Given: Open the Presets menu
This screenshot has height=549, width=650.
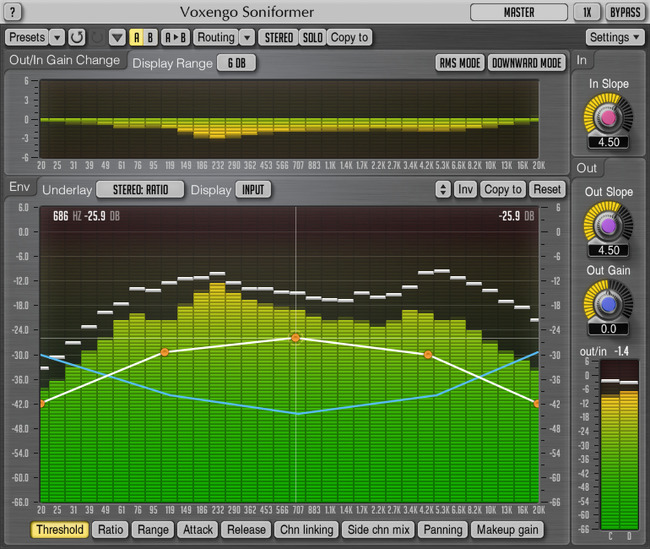Looking at the screenshot, I should 27,38.
